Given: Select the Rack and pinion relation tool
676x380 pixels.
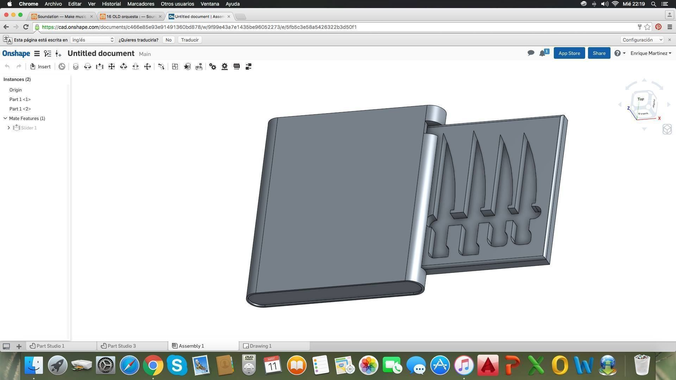Looking at the screenshot, I should point(225,66).
